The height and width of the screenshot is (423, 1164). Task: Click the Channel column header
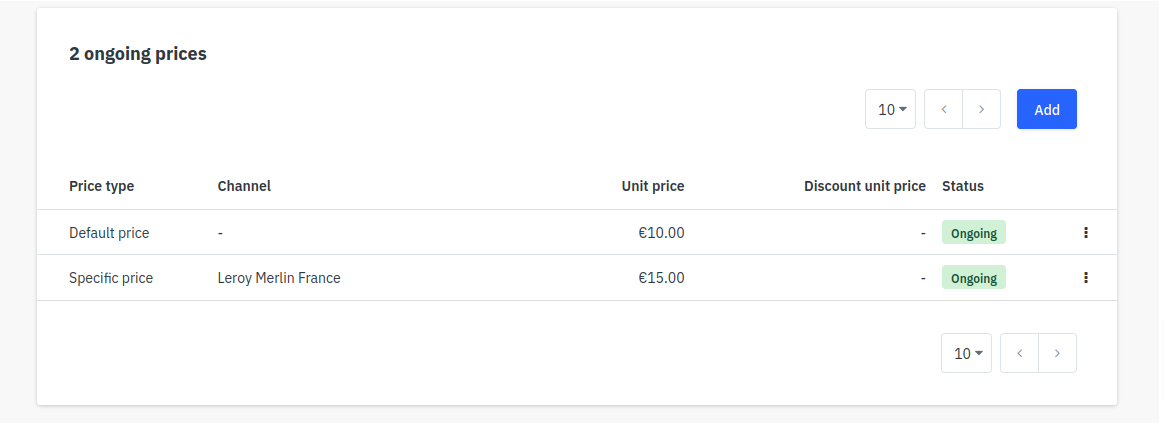point(244,186)
